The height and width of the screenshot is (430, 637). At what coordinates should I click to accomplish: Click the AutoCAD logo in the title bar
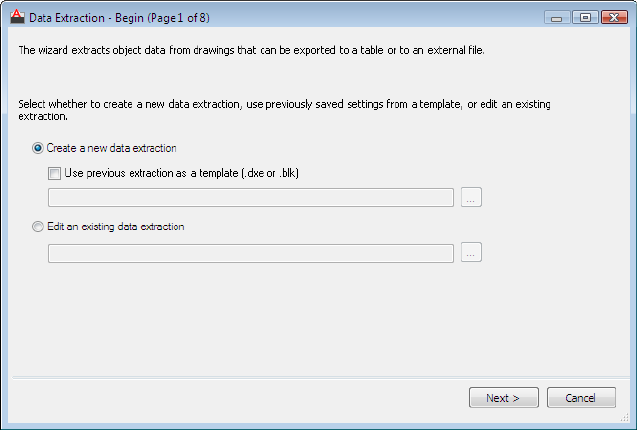click(15, 16)
